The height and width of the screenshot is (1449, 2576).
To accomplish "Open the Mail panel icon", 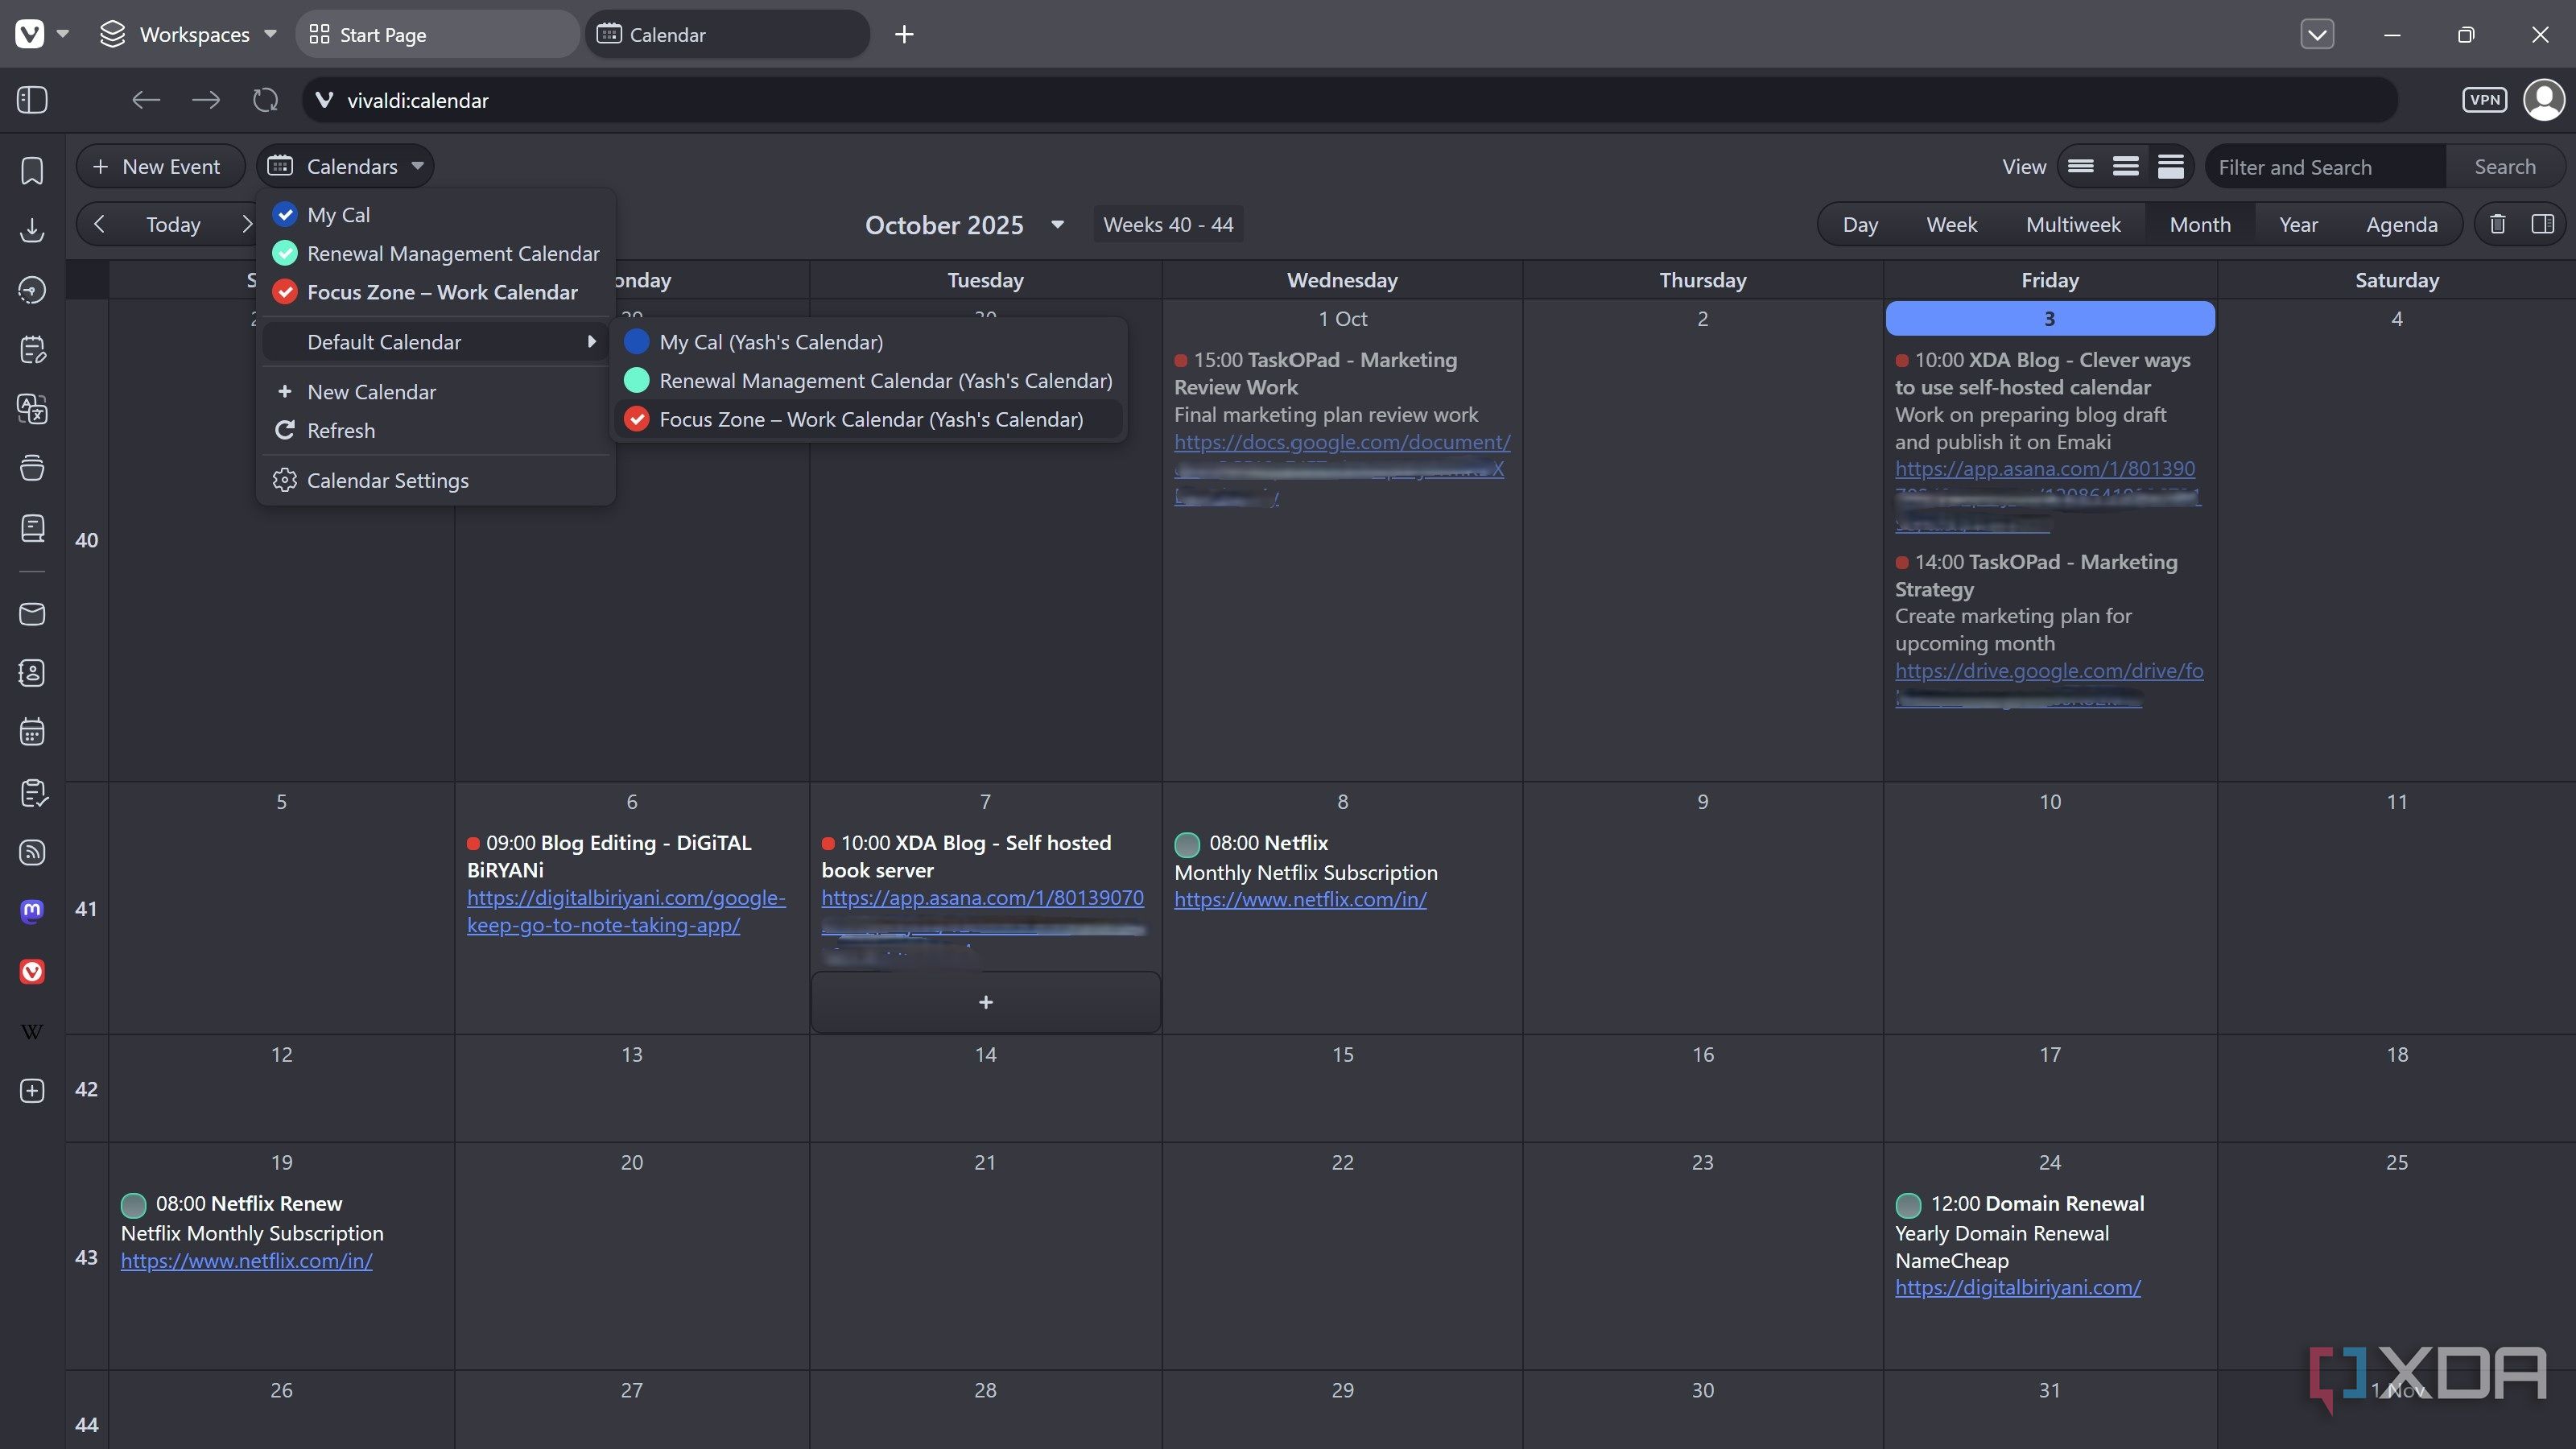I will [x=32, y=614].
